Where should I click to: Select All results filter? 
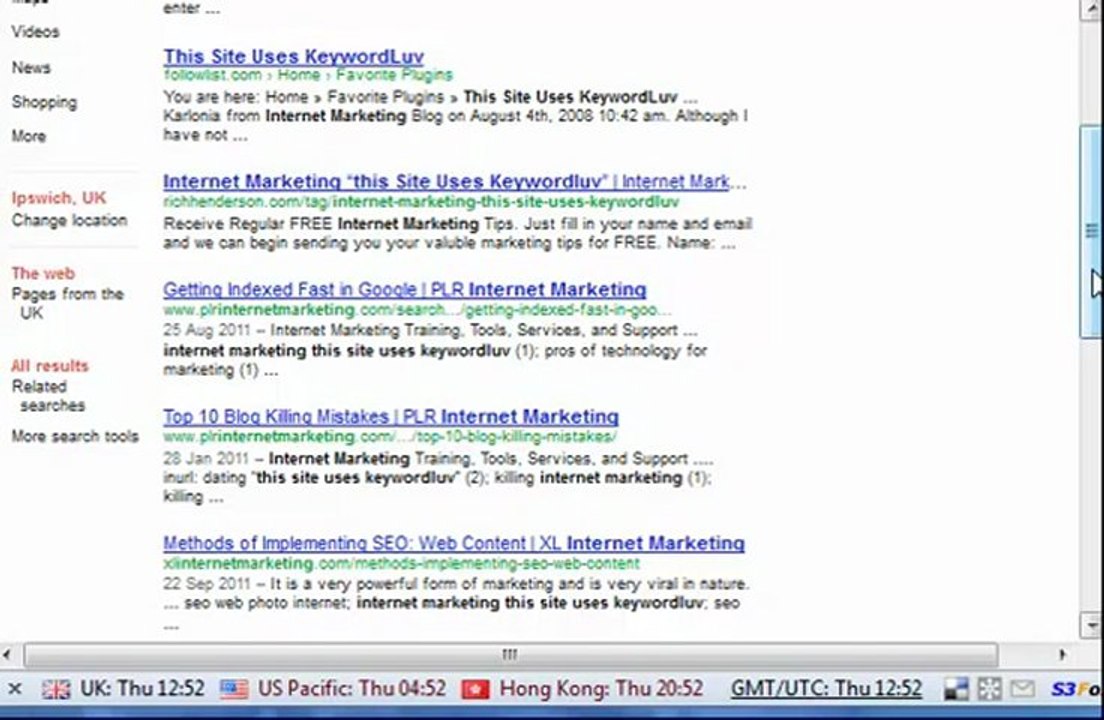click(50, 366)
